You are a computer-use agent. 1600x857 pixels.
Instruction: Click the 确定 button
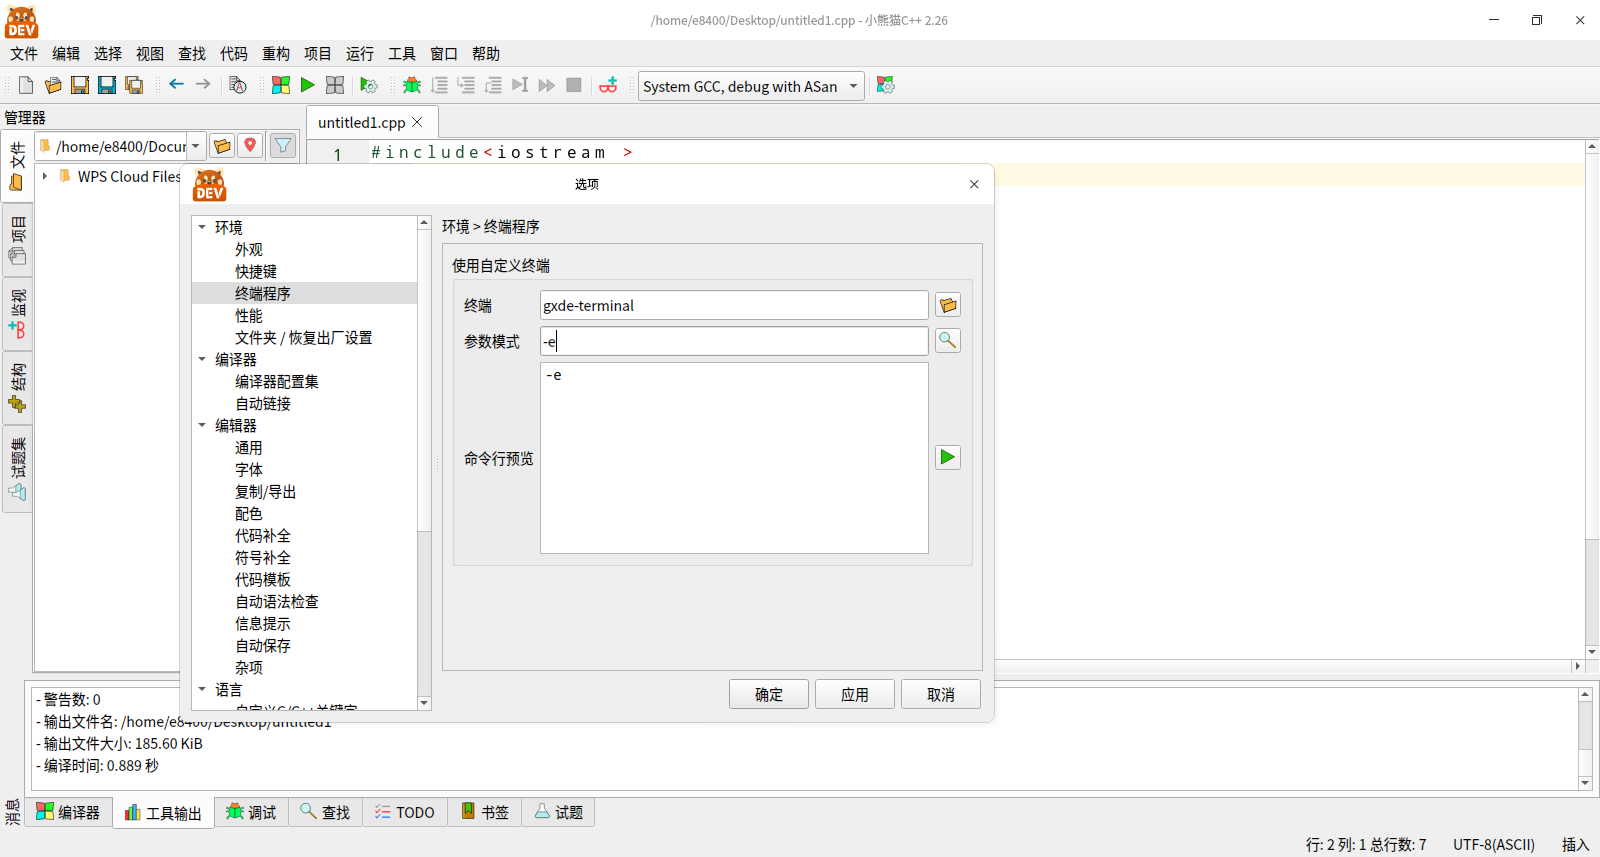(x=769, y=694)
